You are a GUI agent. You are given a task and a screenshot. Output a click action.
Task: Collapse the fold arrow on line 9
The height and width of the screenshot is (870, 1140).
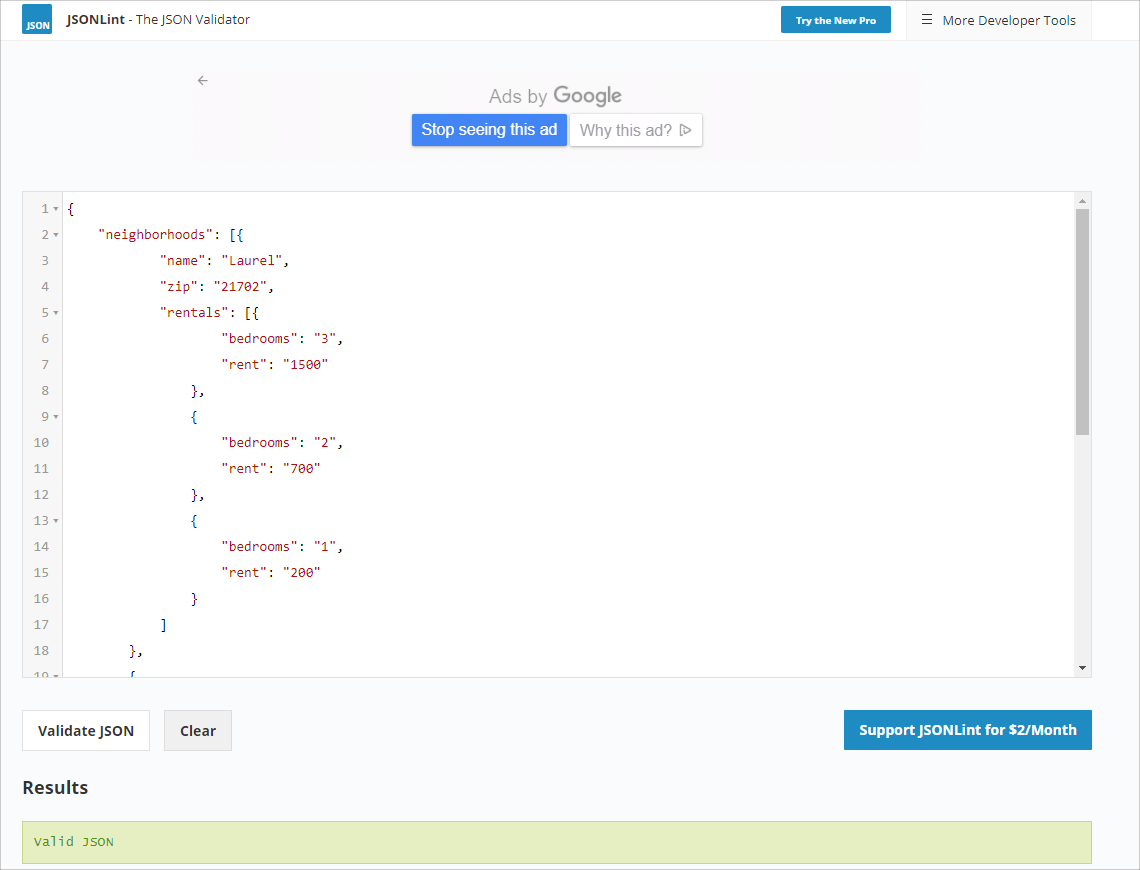(56, 417)
